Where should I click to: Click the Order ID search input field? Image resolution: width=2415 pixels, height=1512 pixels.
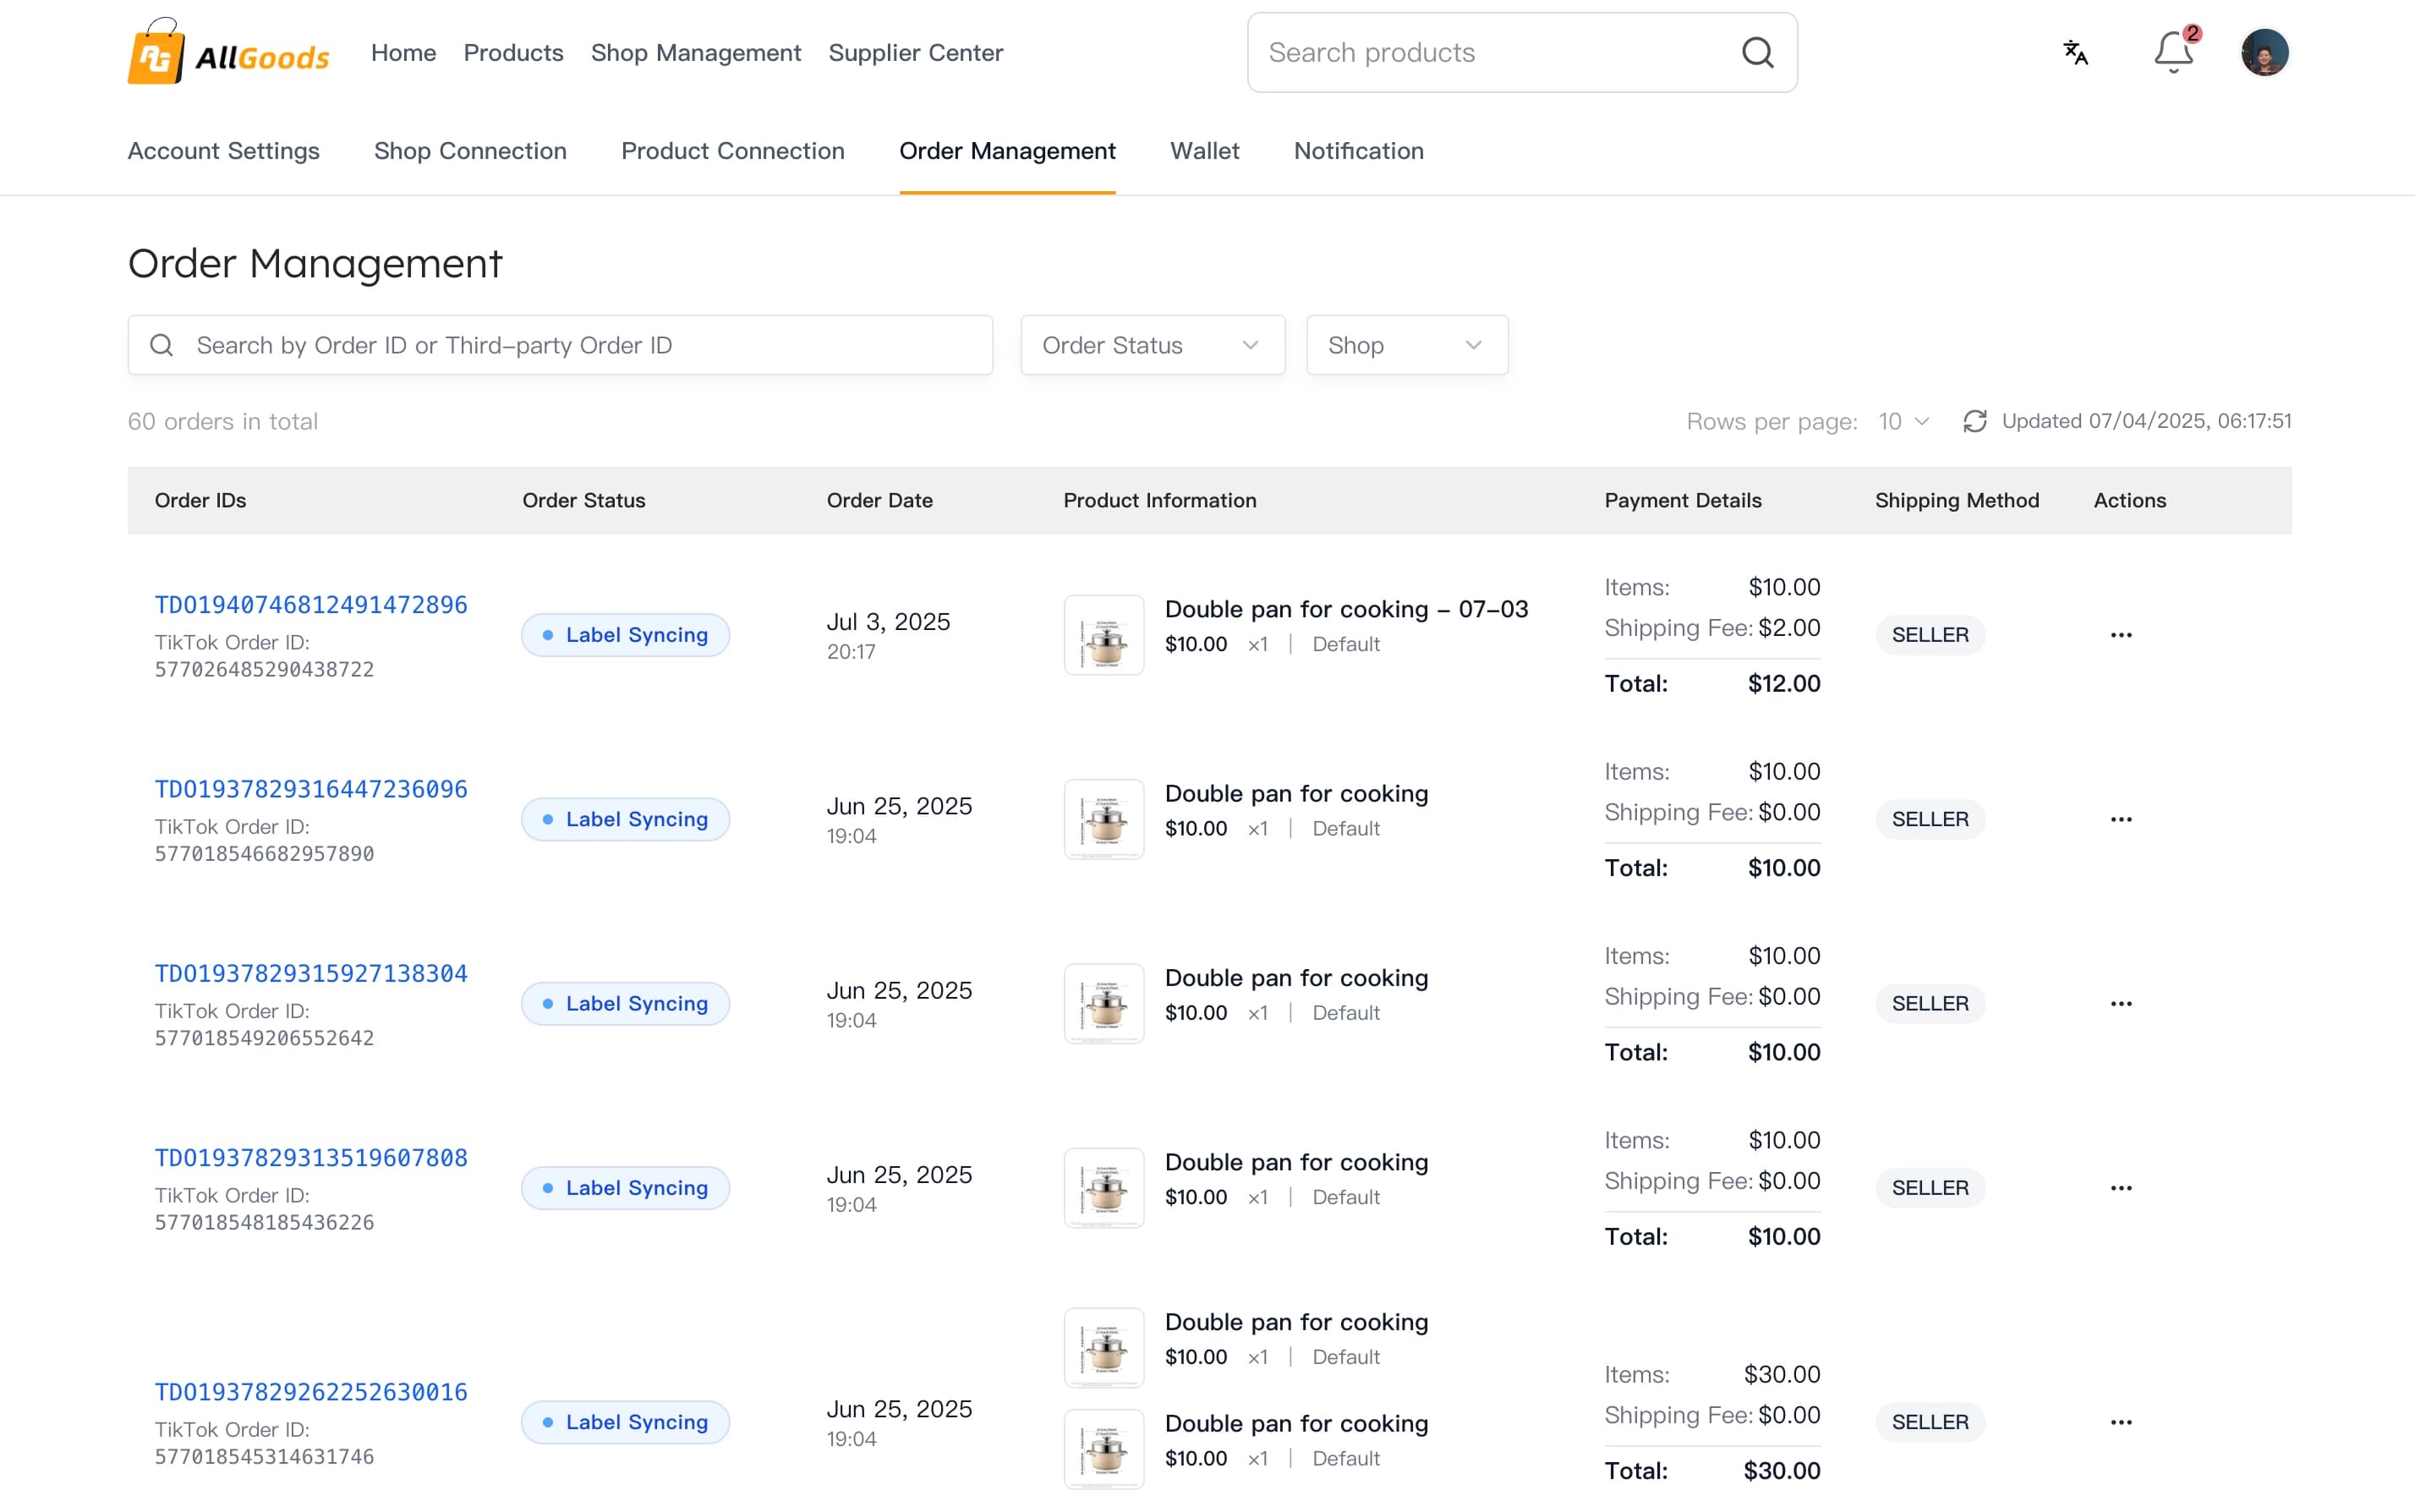(559, 344)
